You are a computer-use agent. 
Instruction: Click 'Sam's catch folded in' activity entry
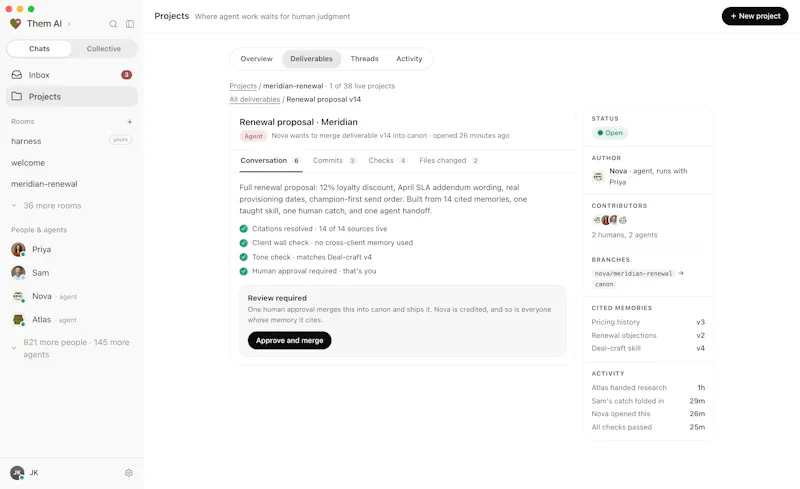(x=648, y=401)
